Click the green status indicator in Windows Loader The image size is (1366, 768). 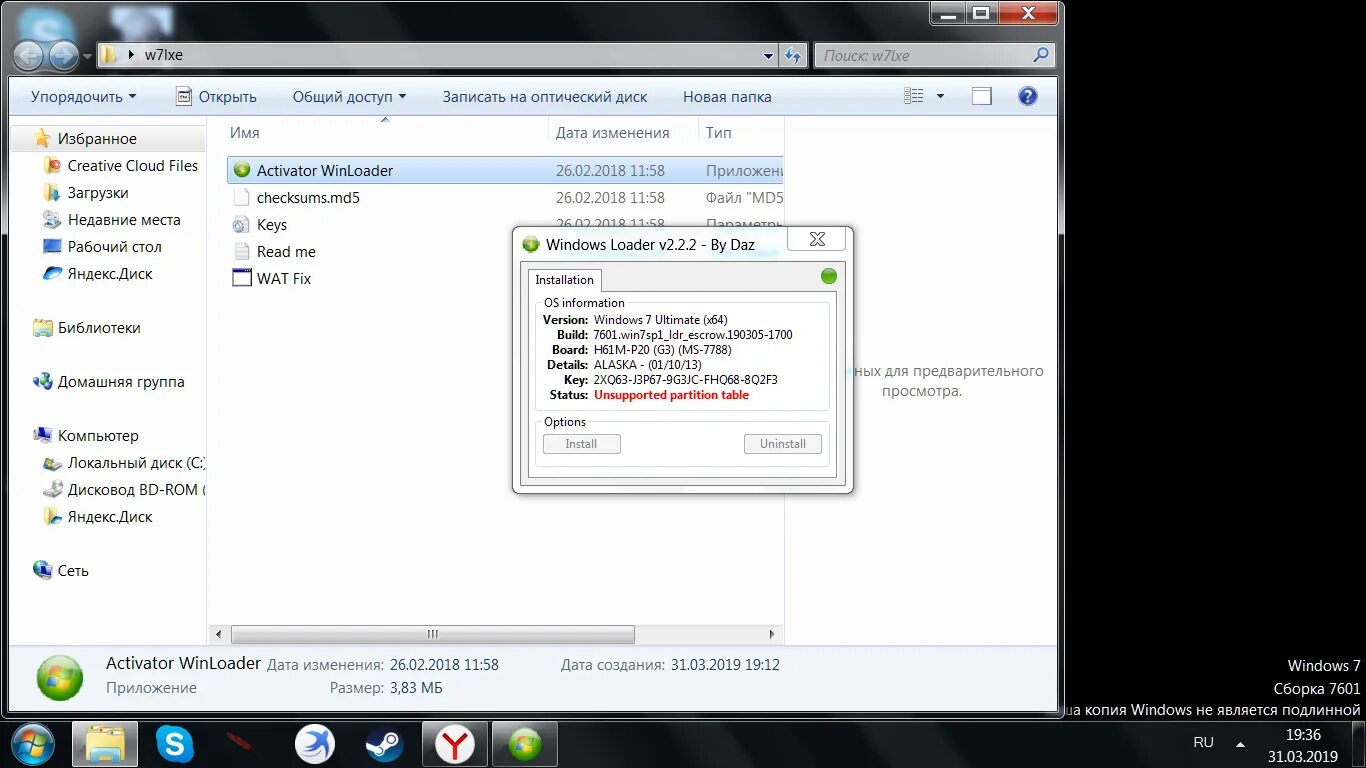828,276
